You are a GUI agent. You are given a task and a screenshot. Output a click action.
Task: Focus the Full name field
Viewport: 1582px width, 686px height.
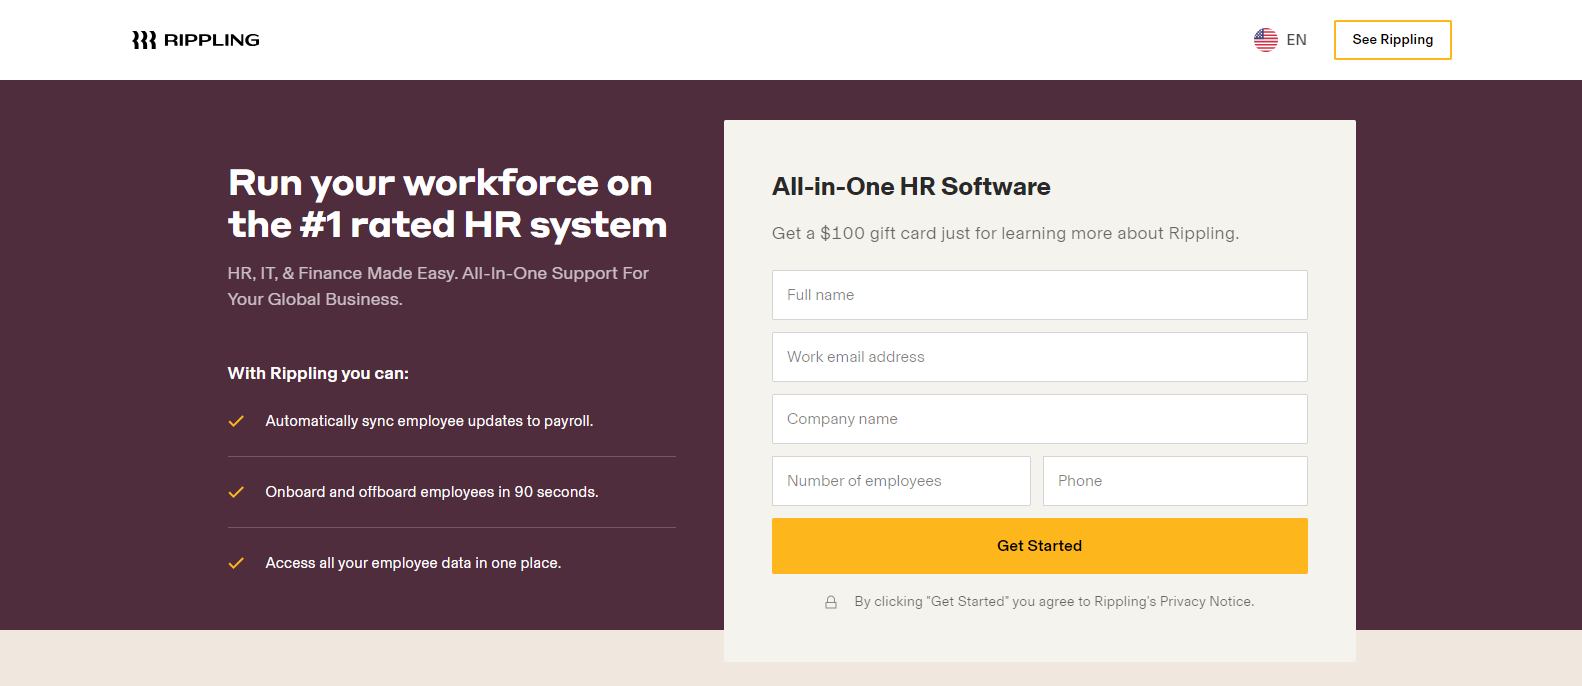click(1040, 295)
